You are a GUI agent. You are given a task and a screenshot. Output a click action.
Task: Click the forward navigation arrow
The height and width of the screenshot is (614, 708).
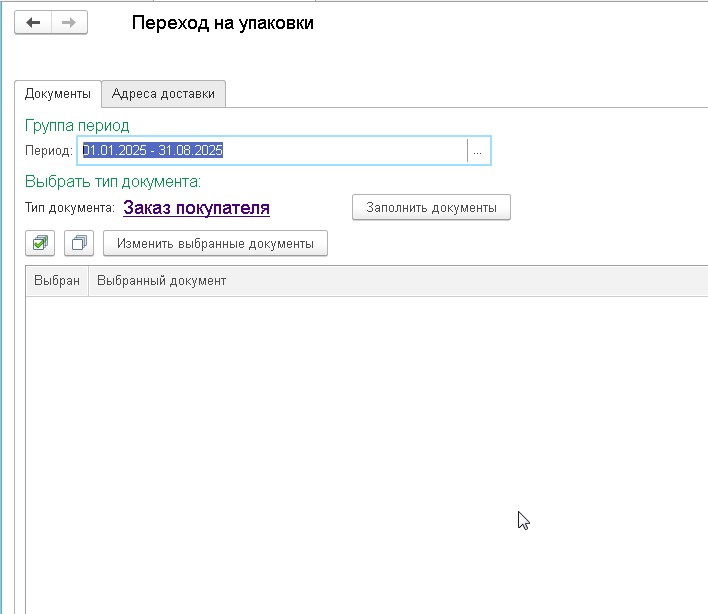(x=69, y=23)
